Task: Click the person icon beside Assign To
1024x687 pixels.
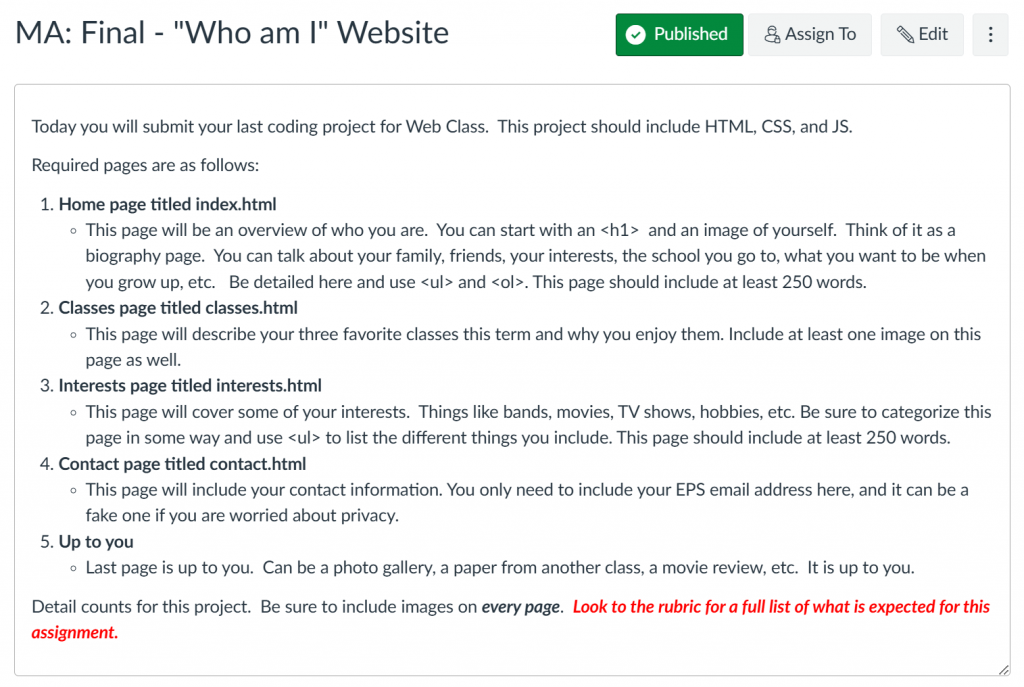Action: coord(772,35)
